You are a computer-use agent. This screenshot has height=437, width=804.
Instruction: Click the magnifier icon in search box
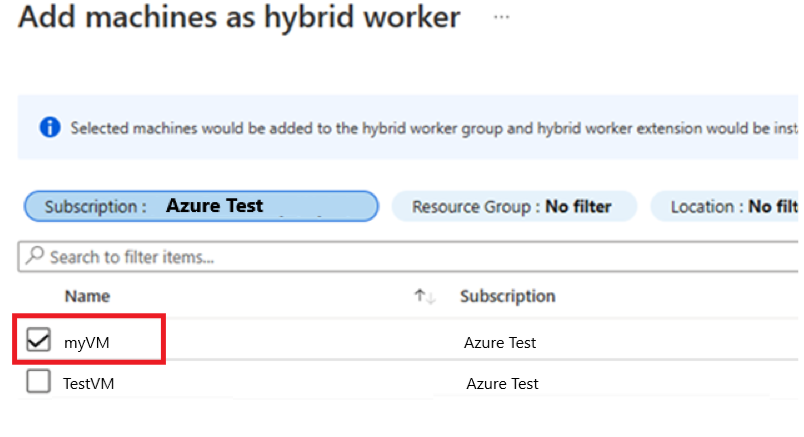tap(35, 257)
